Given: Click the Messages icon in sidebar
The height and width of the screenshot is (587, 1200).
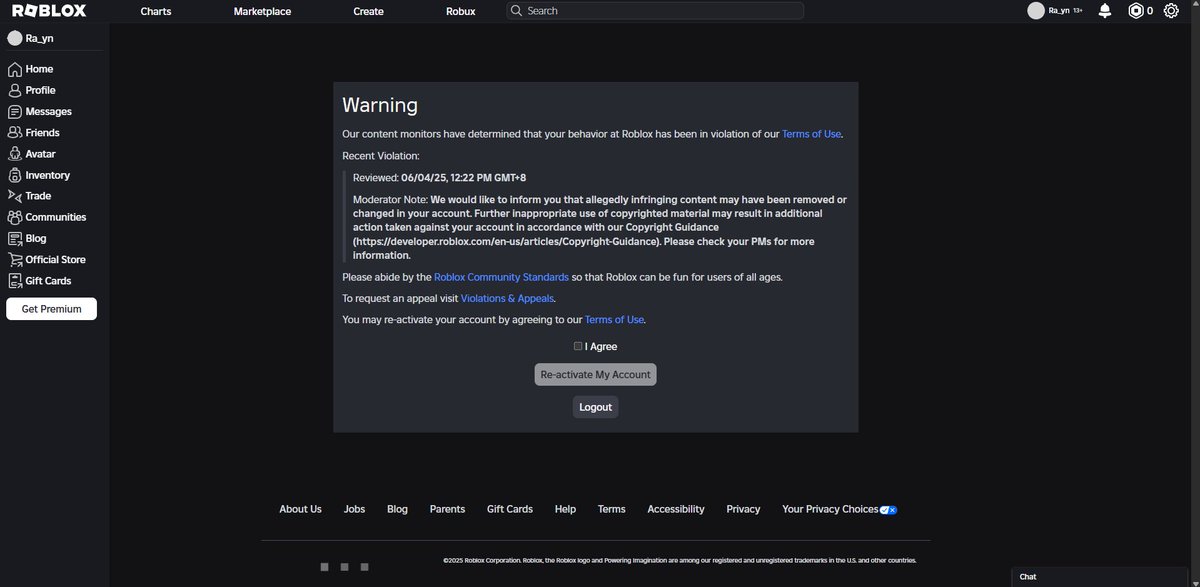Looking at the screenshot, I should (x=15, y=112).
